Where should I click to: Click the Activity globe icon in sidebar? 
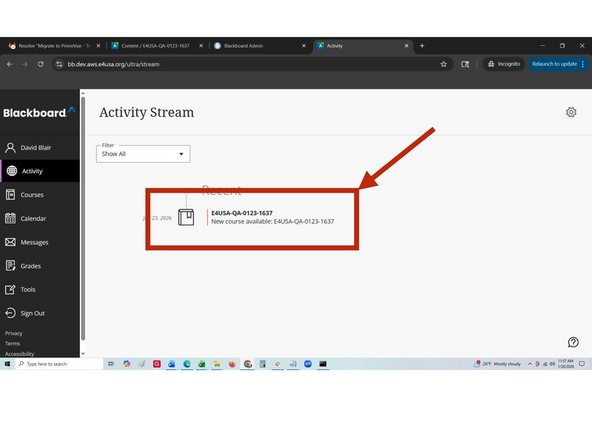pos(12,171)
